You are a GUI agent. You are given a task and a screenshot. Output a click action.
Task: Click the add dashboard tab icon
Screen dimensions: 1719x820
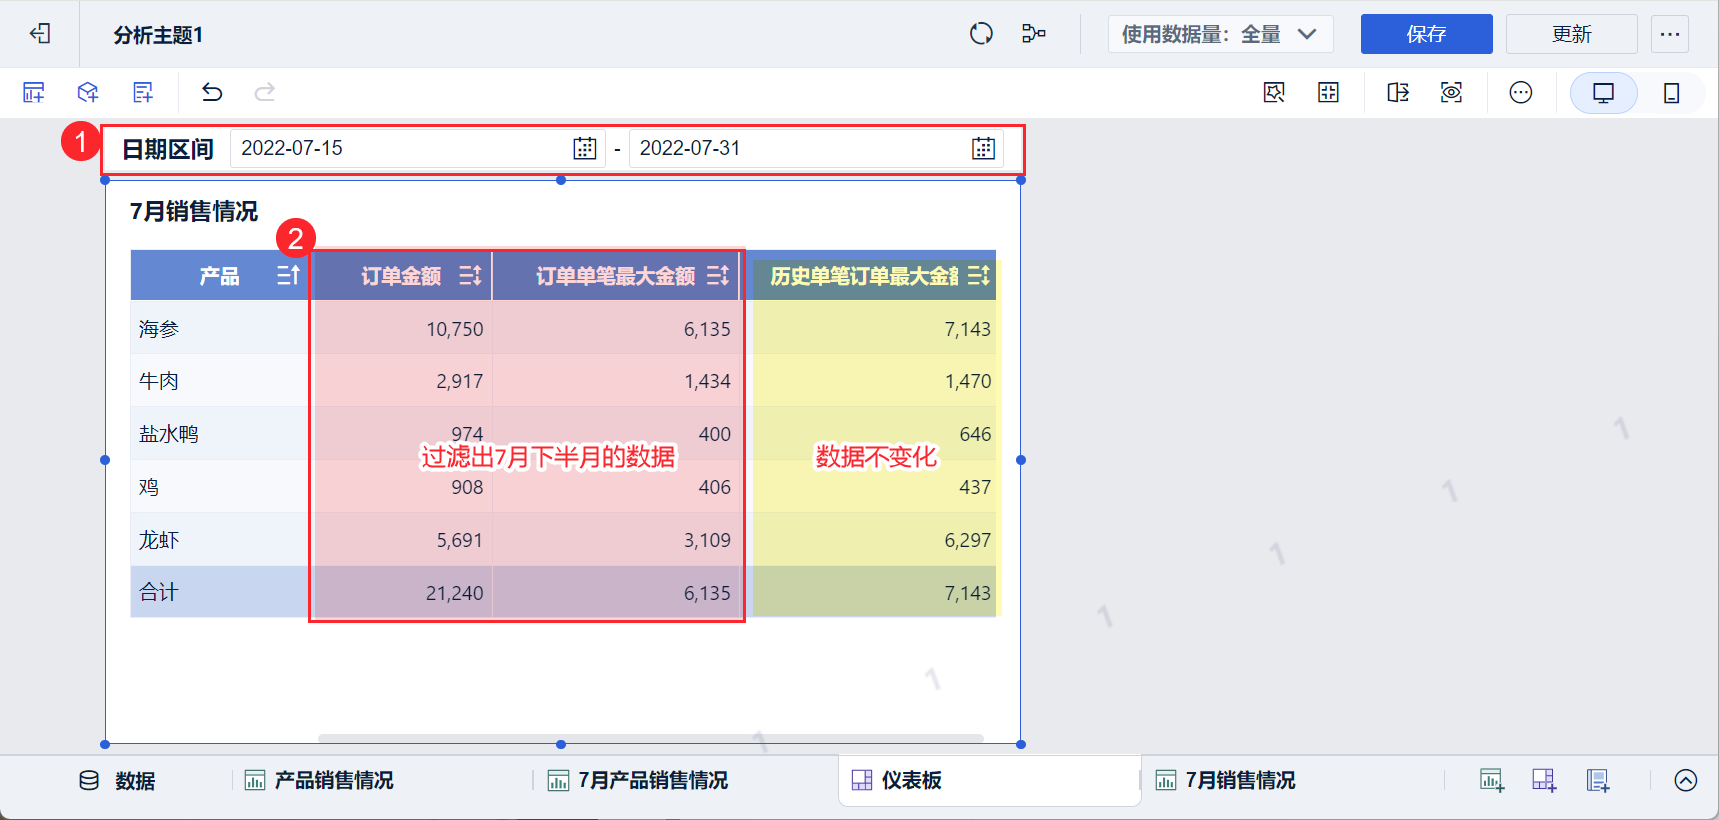1544,780
